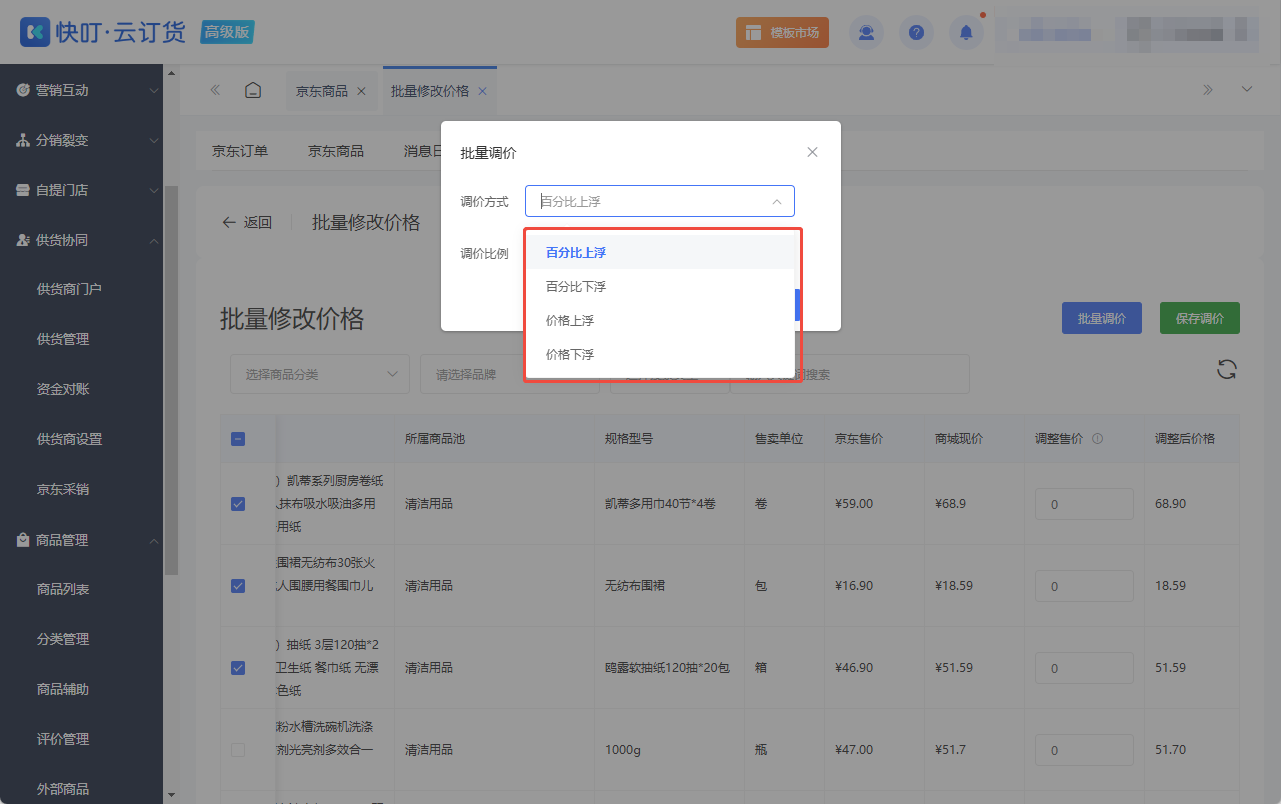Click the 返回 back arrow link

[247, 222]
